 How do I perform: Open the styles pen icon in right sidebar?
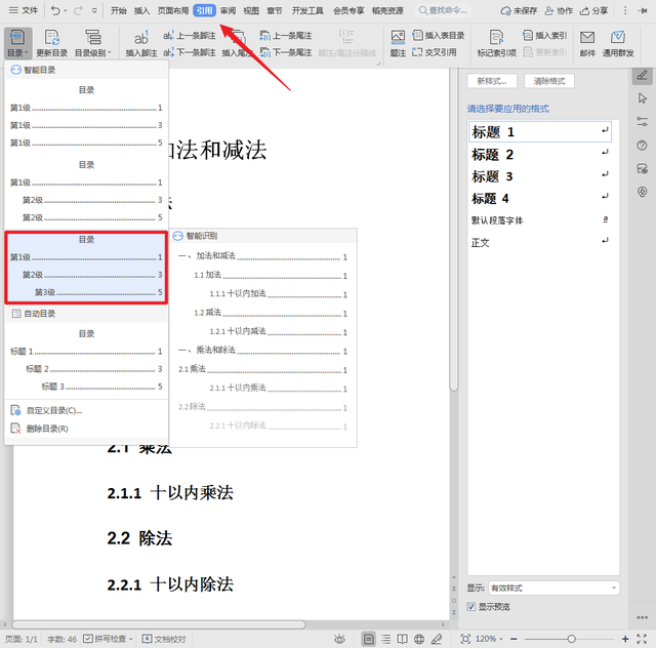(x=642, y=75)
